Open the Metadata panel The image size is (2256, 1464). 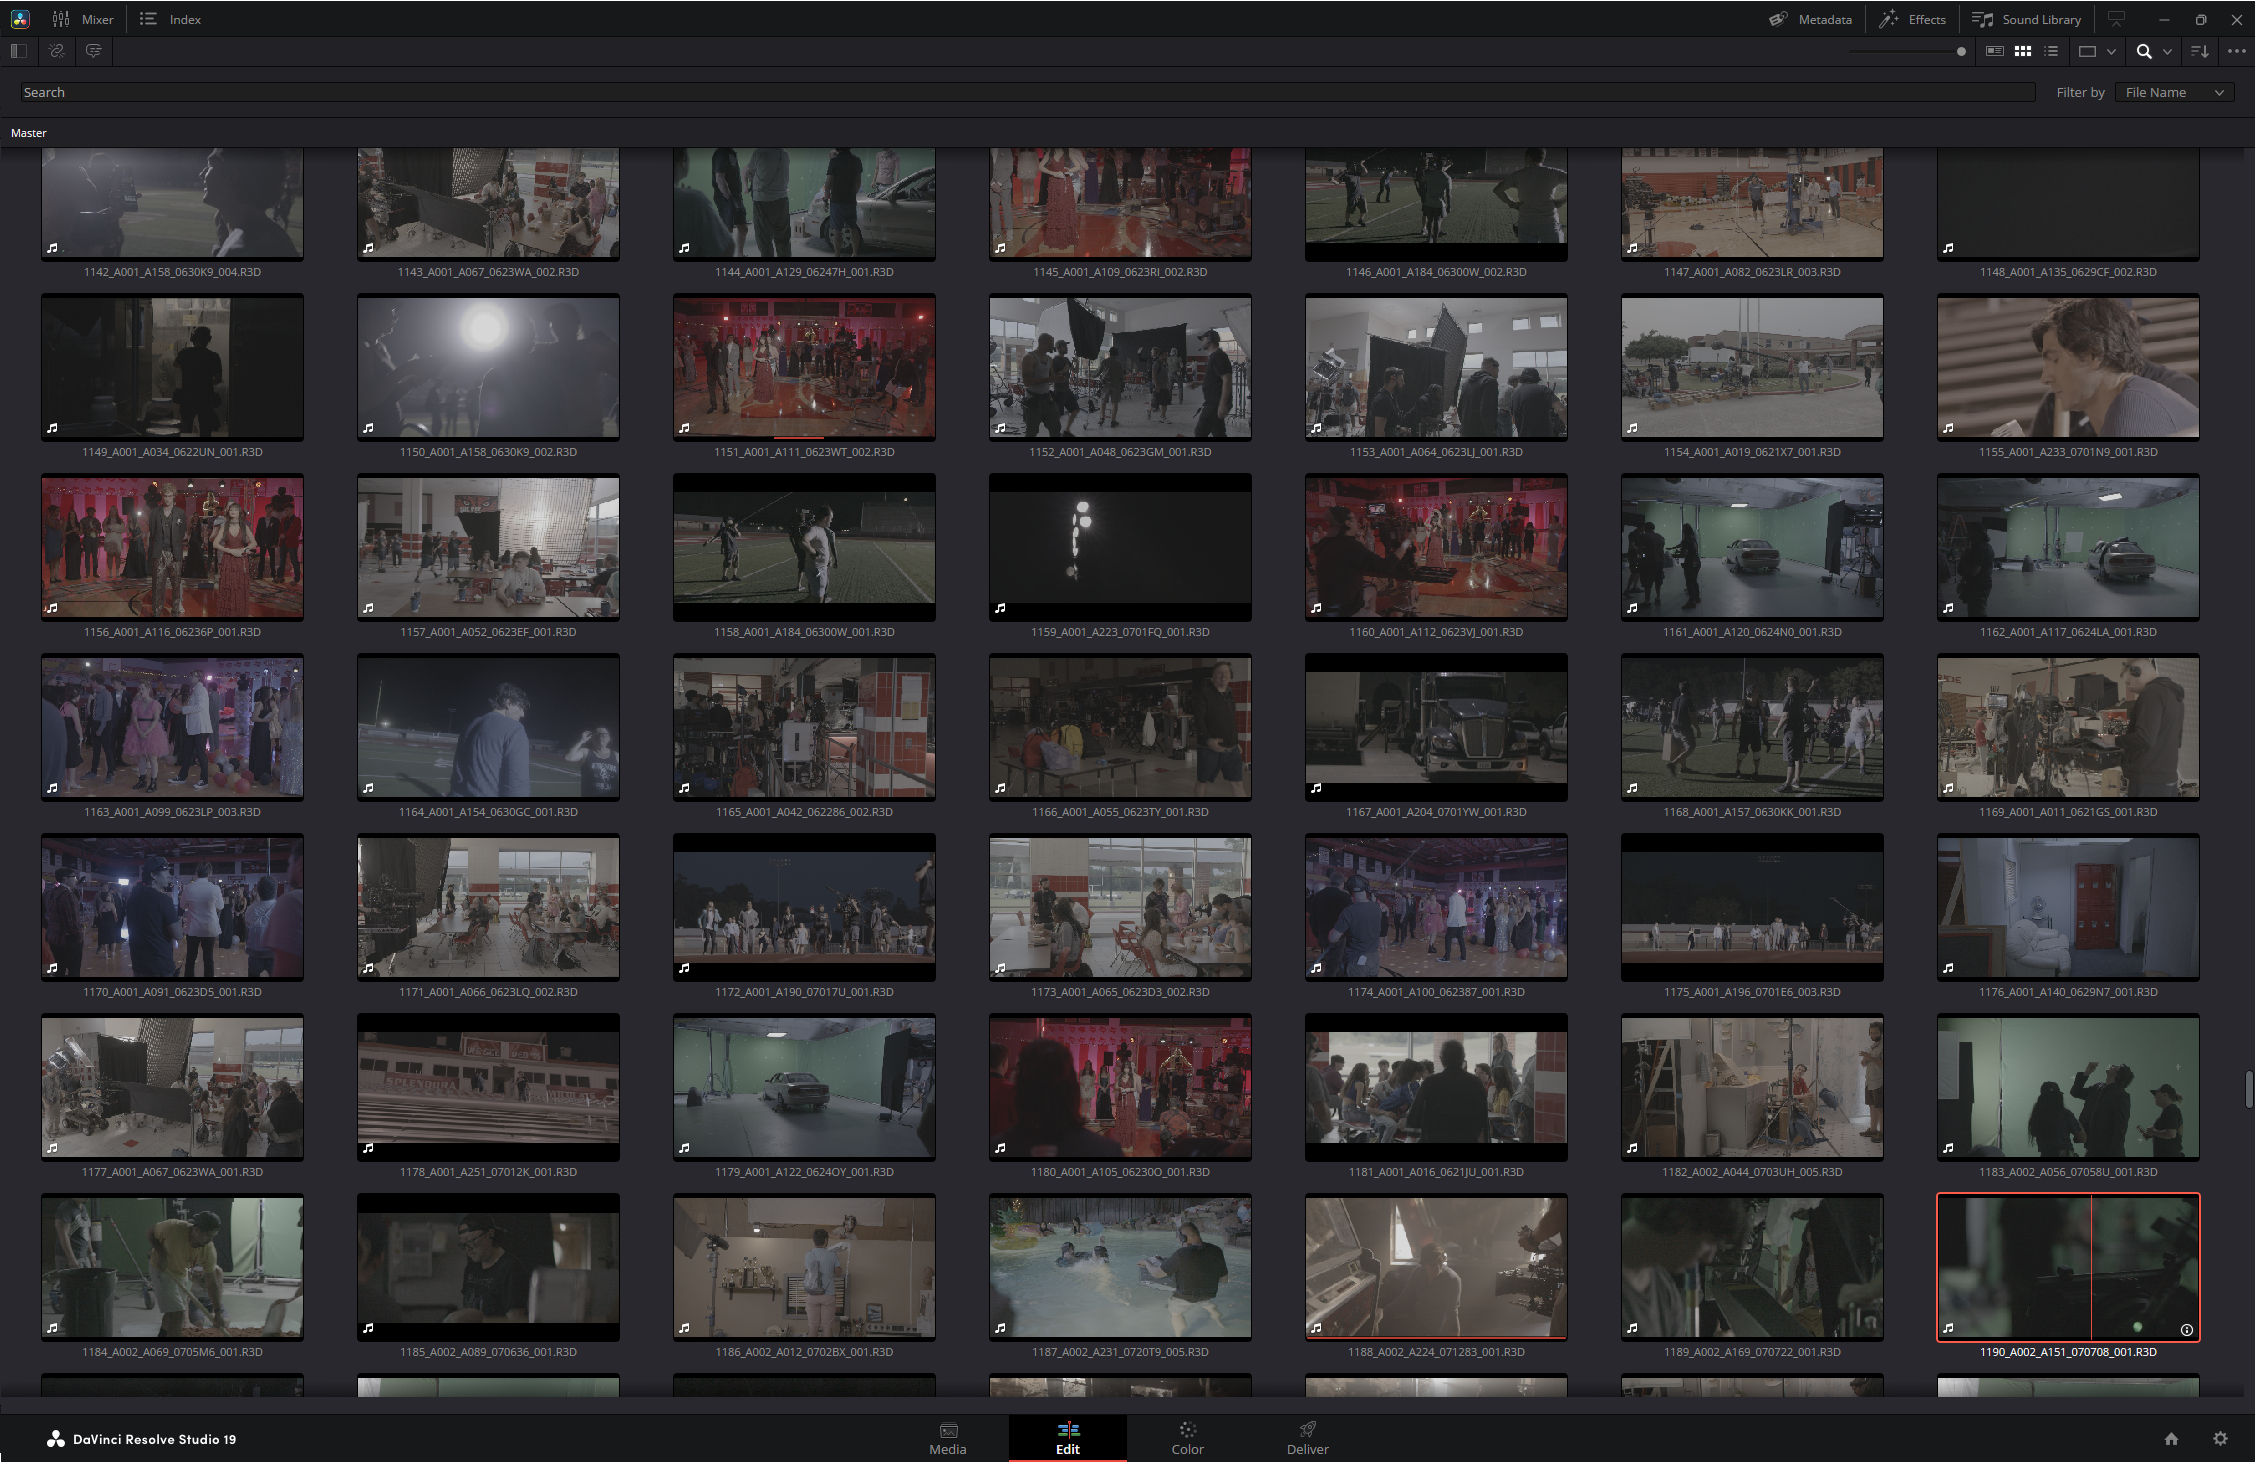[1810, 19]
